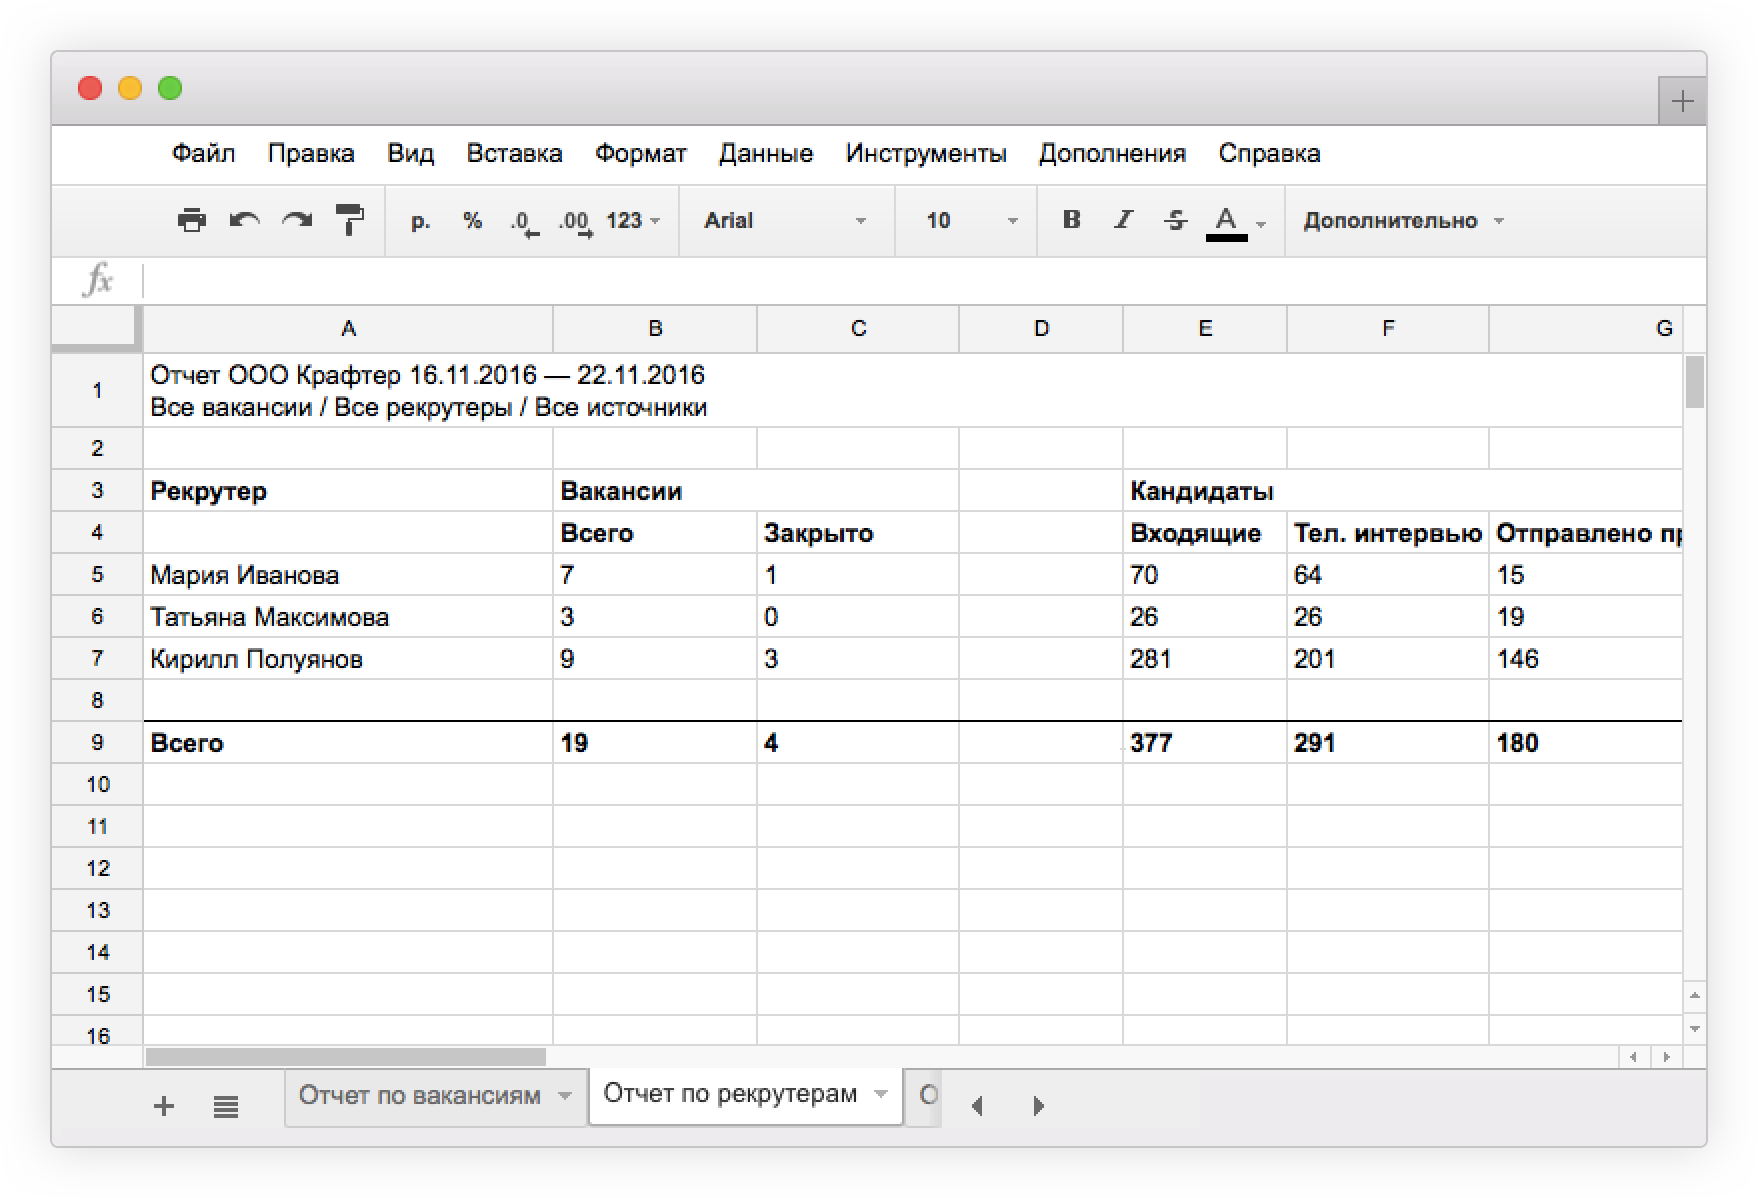The image size is (1758, 1198).
Task: Toggle italic formatting
Action: pyautogui.click(x=1123, y=220)
